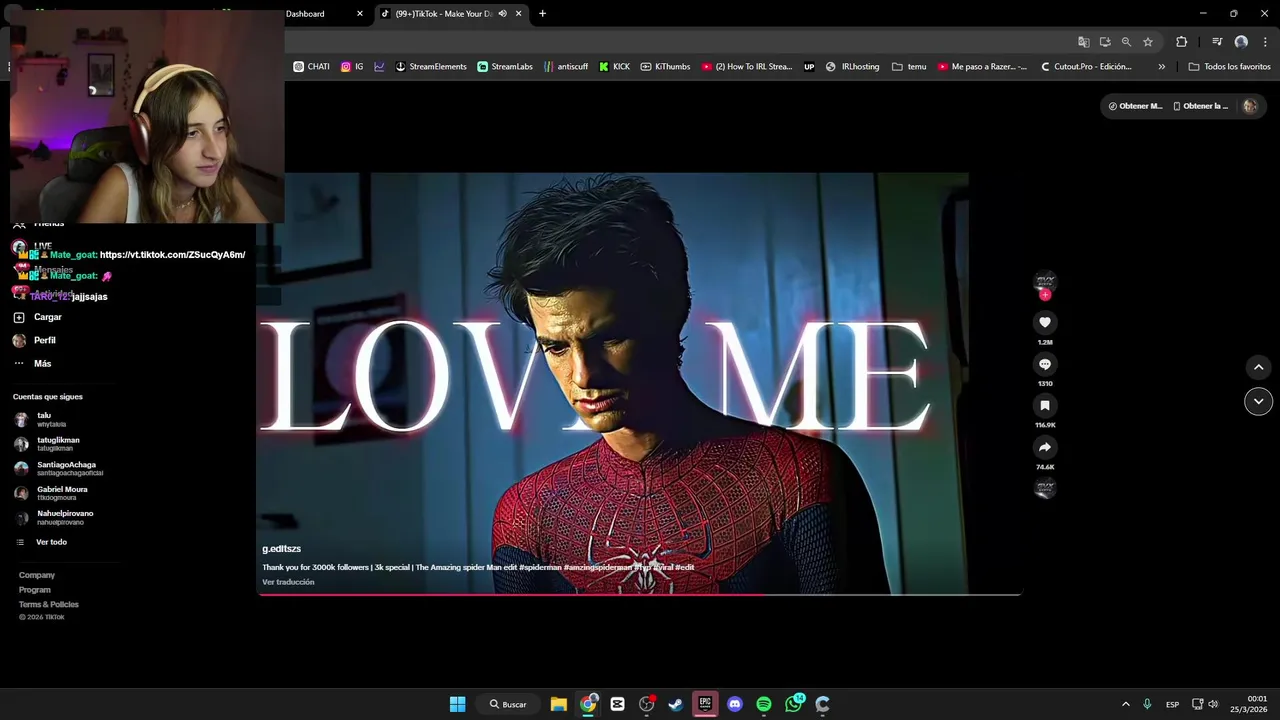
Task: Close the Dashboard tab
Action: pyautogui.click(x=360, y=14)
